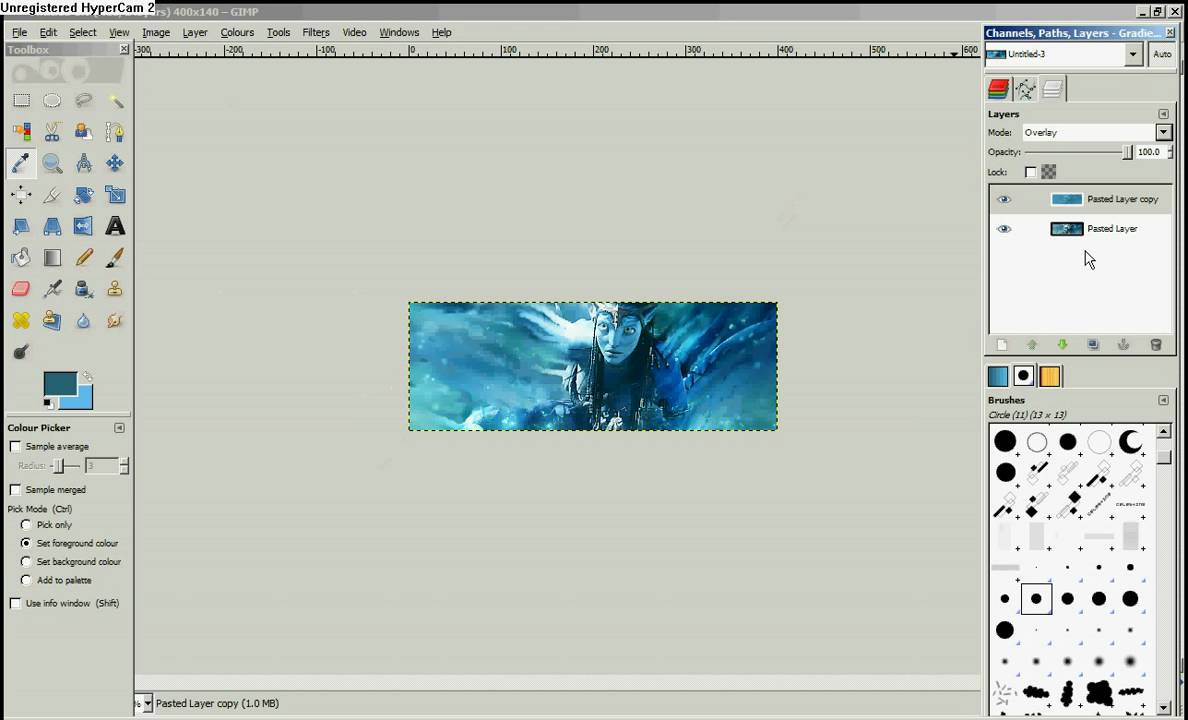This screenshot has height=720, width=1188.
Task: Select the Perspective tool
Action: tap(52, 226)
